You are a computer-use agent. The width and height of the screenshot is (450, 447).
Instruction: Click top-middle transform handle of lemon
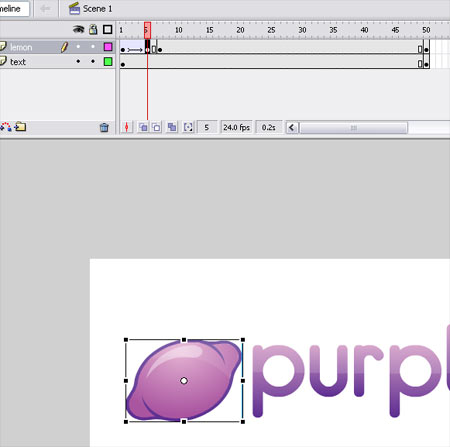184,340
